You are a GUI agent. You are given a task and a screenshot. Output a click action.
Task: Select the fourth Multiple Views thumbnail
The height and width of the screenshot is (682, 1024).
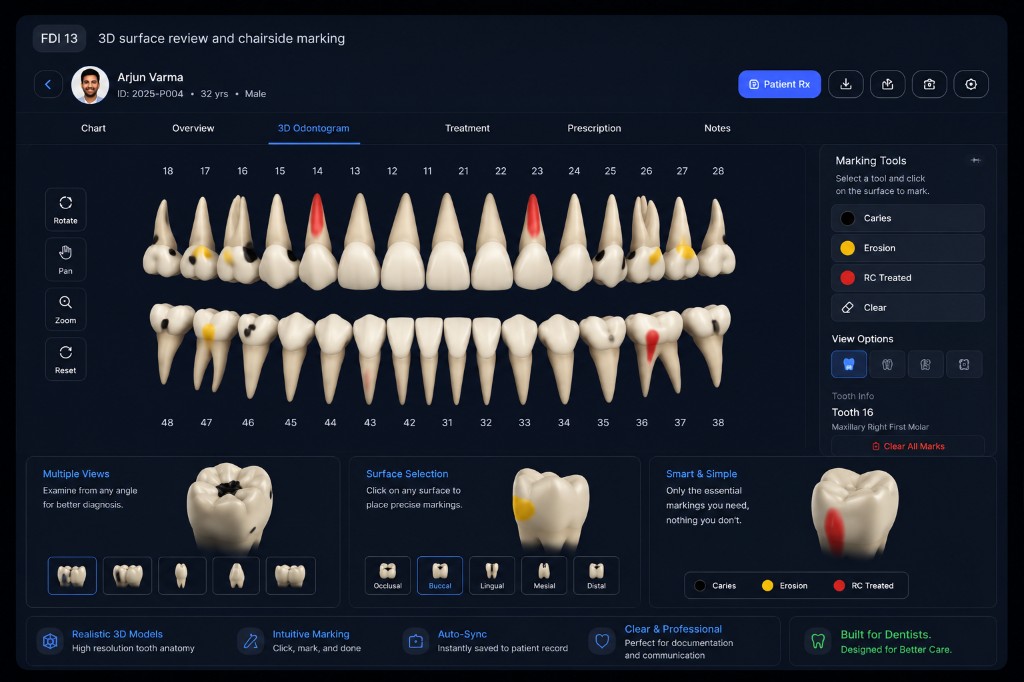click(236, 576)
